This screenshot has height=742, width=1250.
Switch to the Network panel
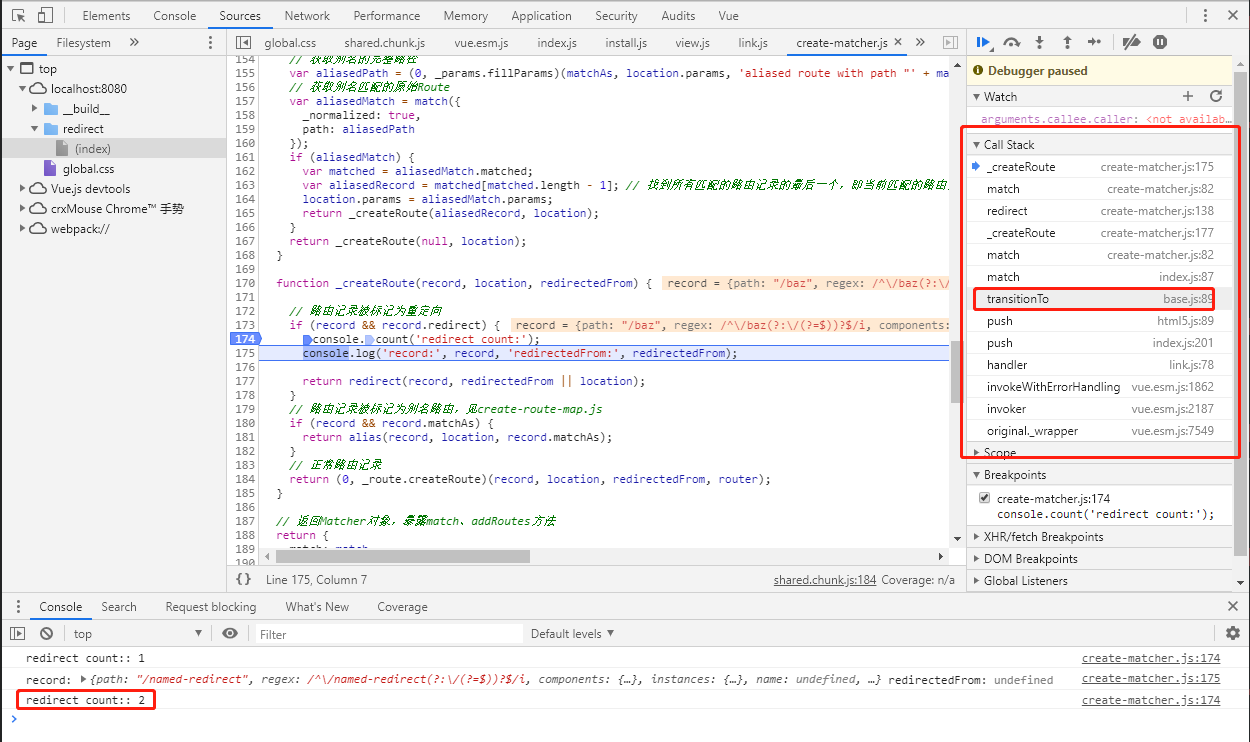307,15
